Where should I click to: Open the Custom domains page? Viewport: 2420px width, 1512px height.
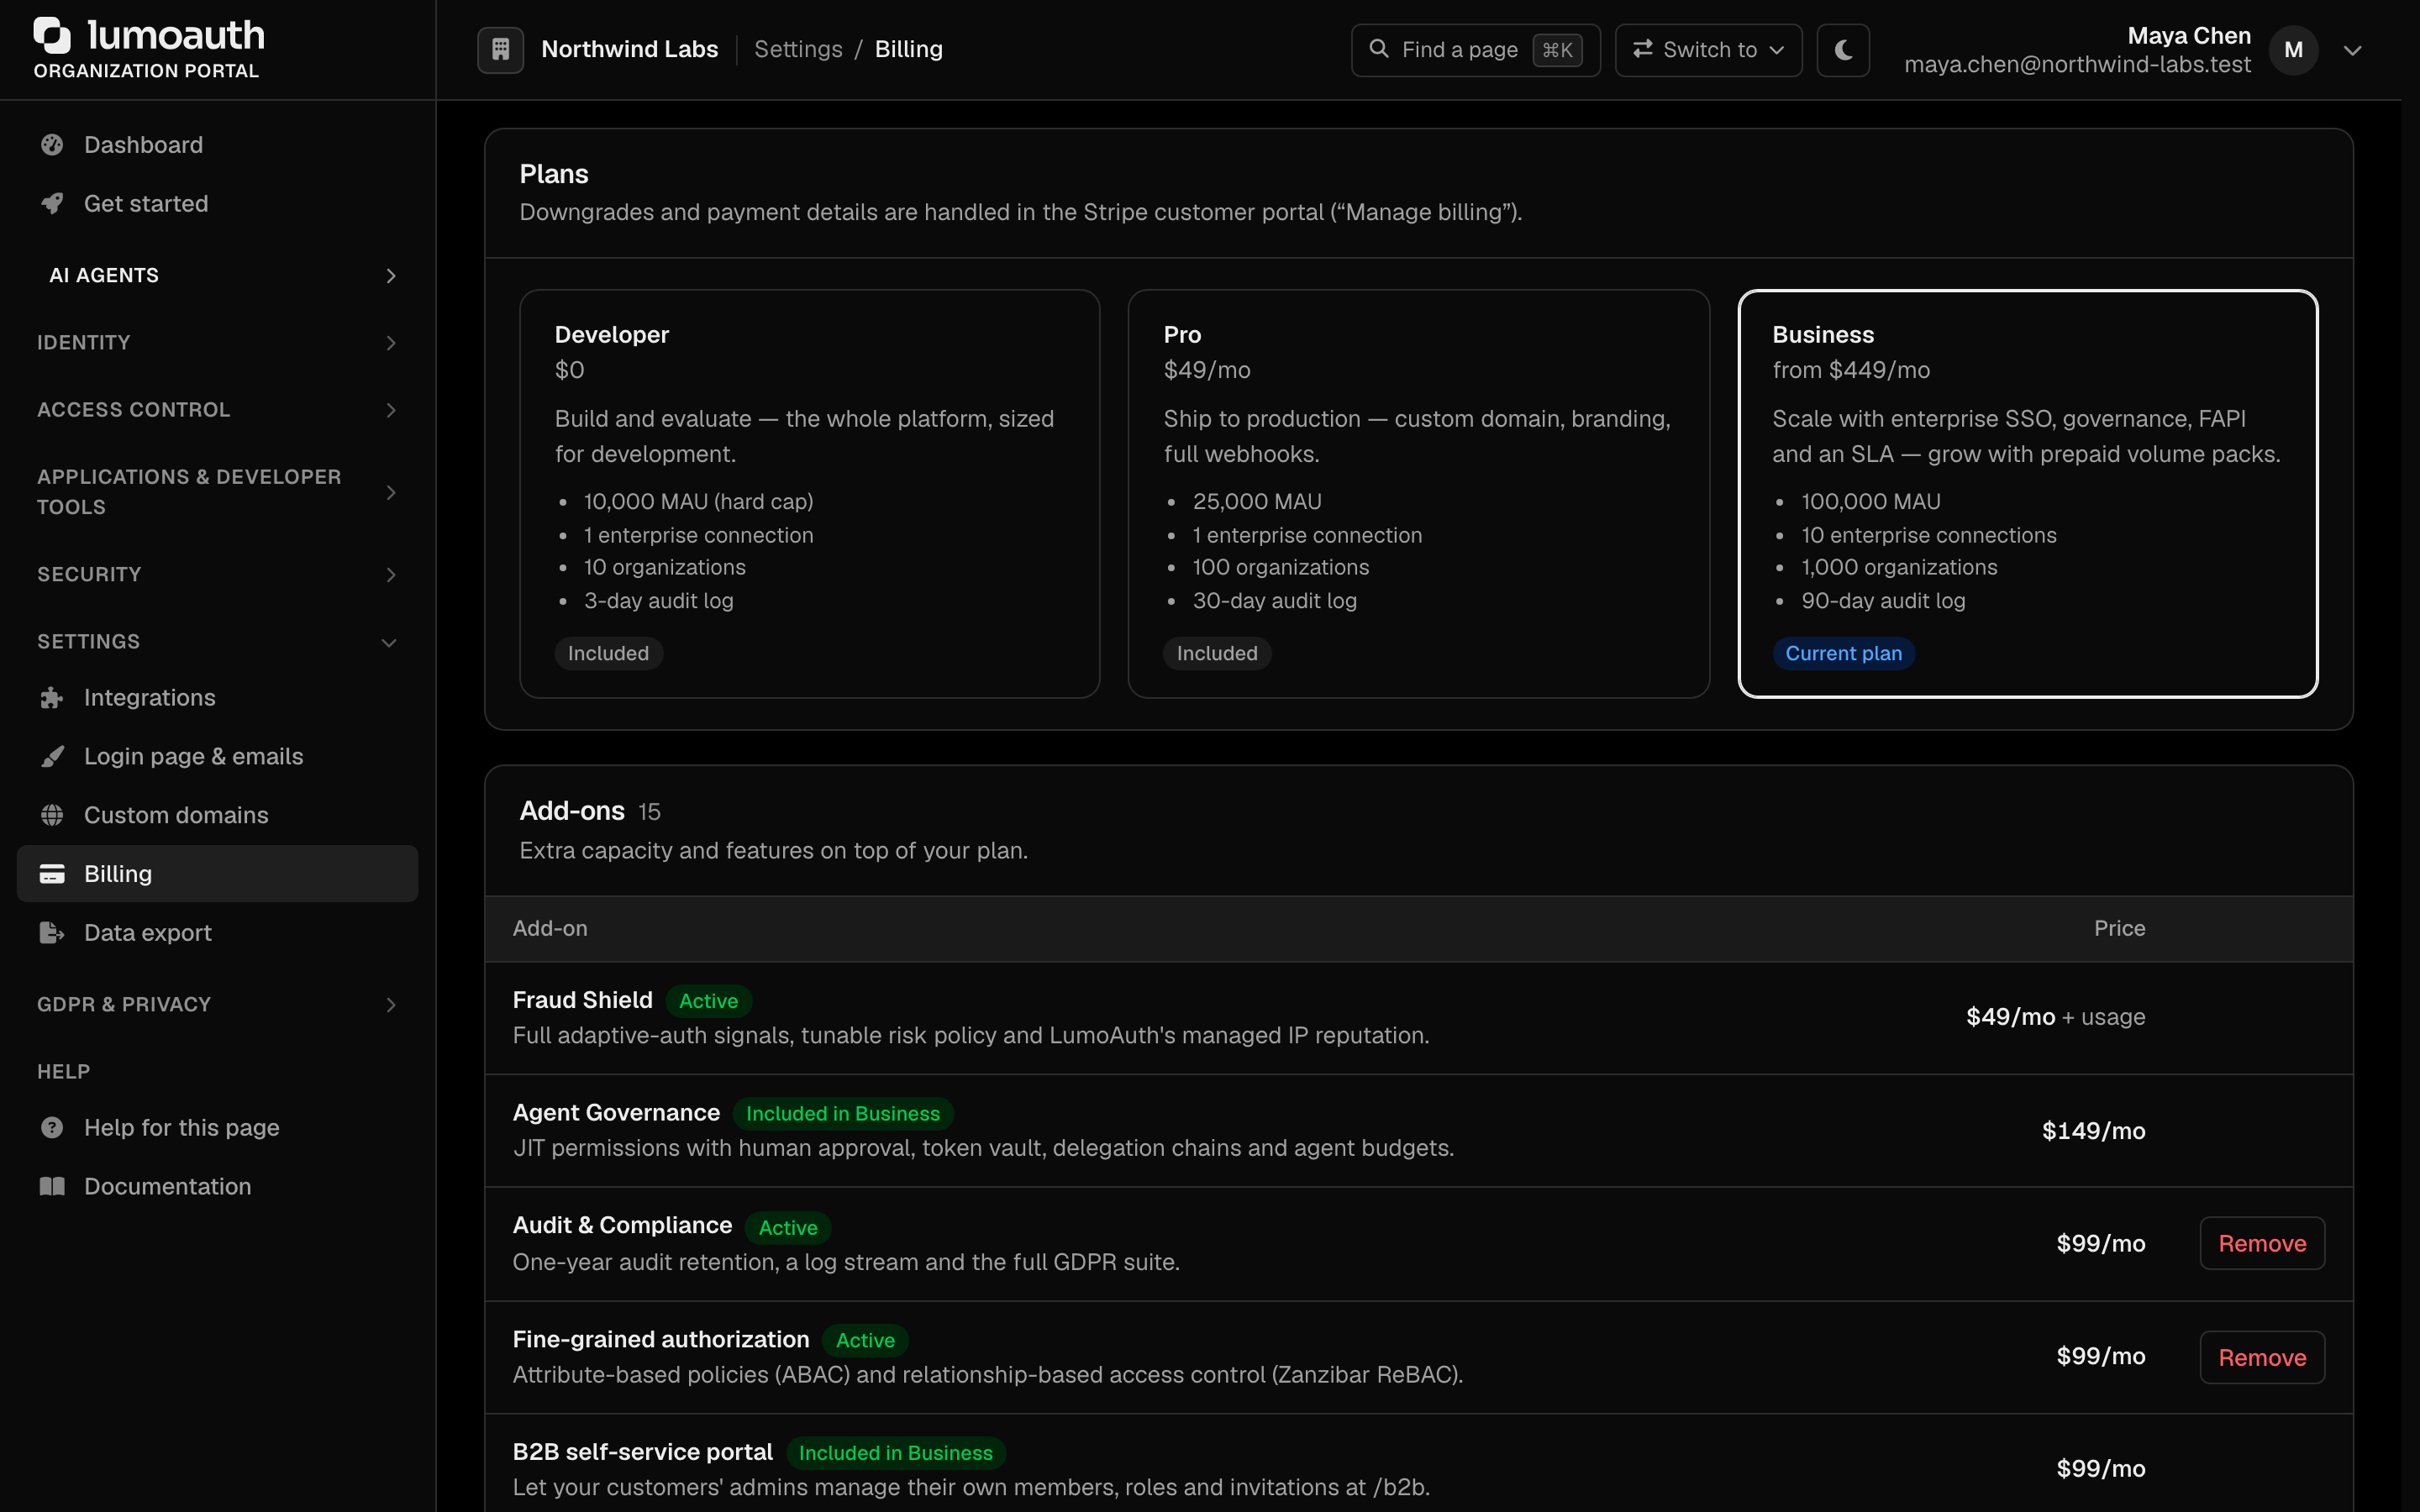click(217, 815)
